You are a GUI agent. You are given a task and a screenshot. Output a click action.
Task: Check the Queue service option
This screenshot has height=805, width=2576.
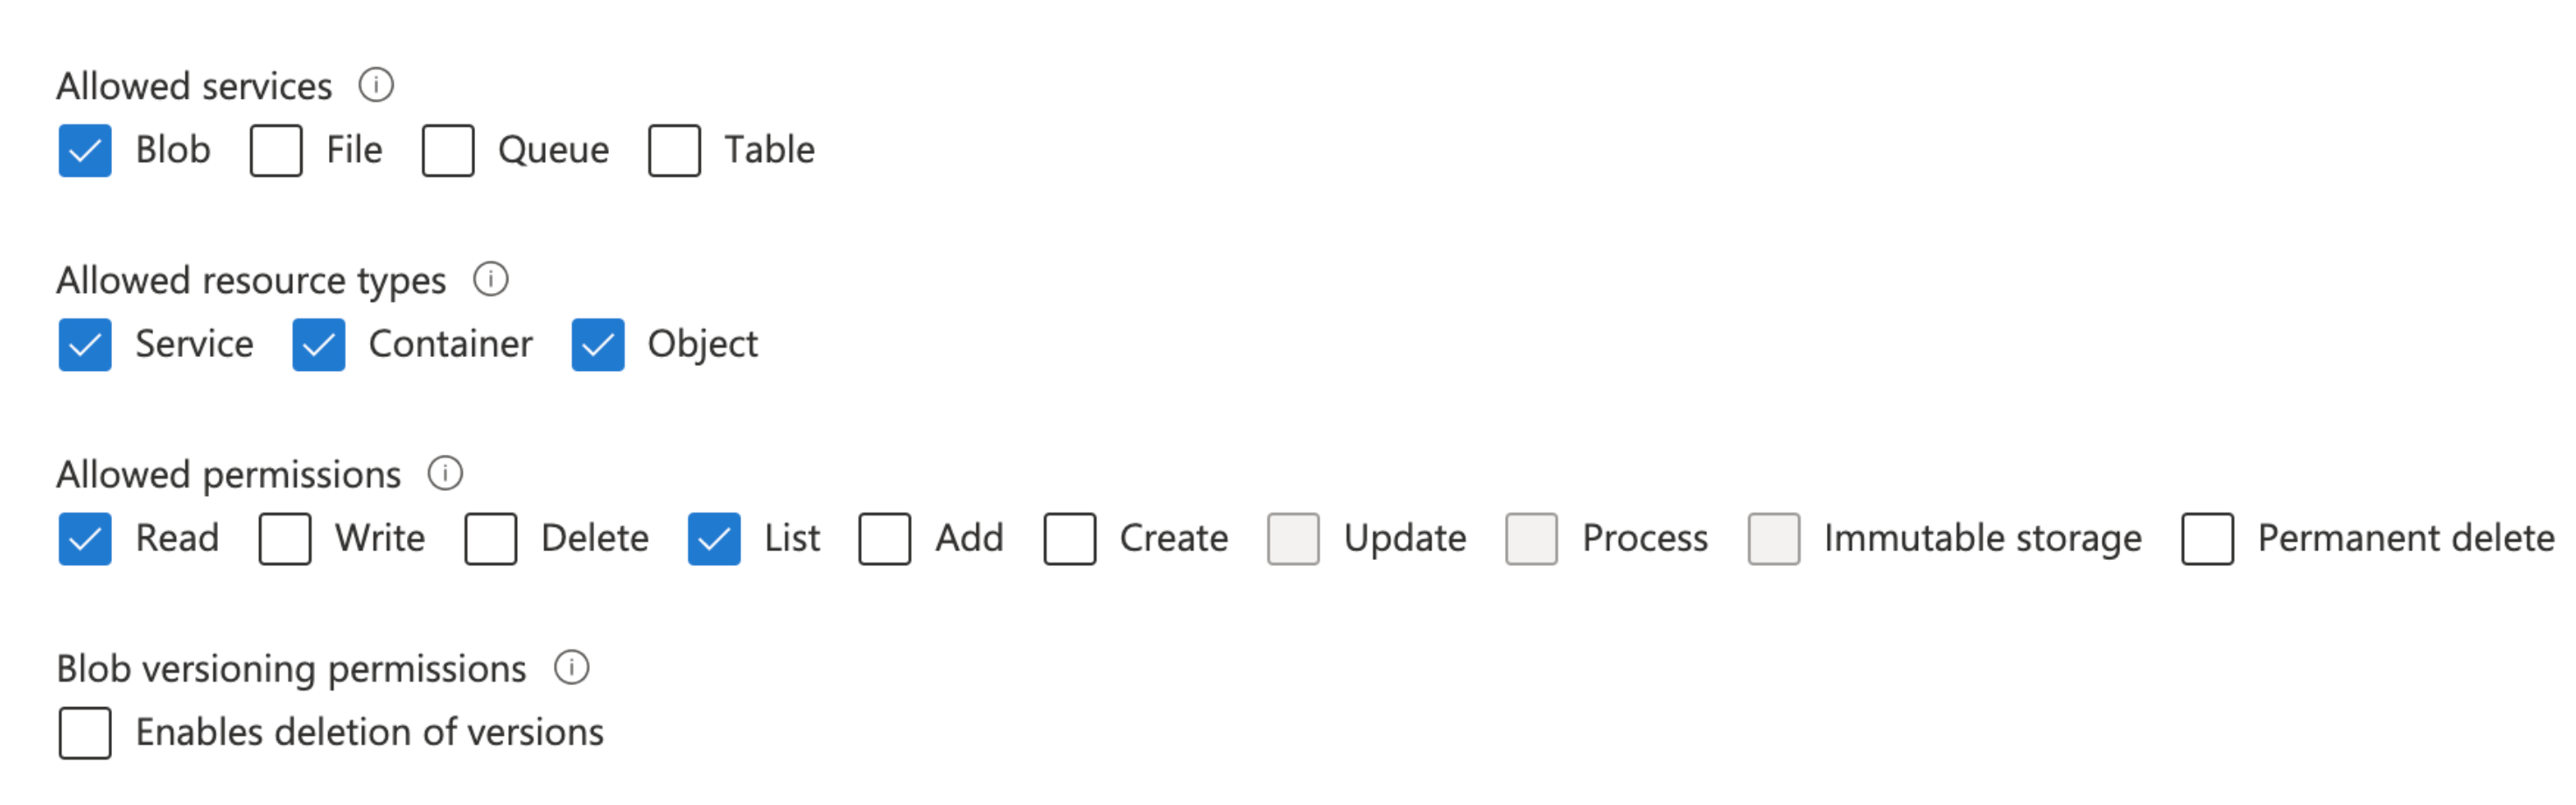pos(448,151)
